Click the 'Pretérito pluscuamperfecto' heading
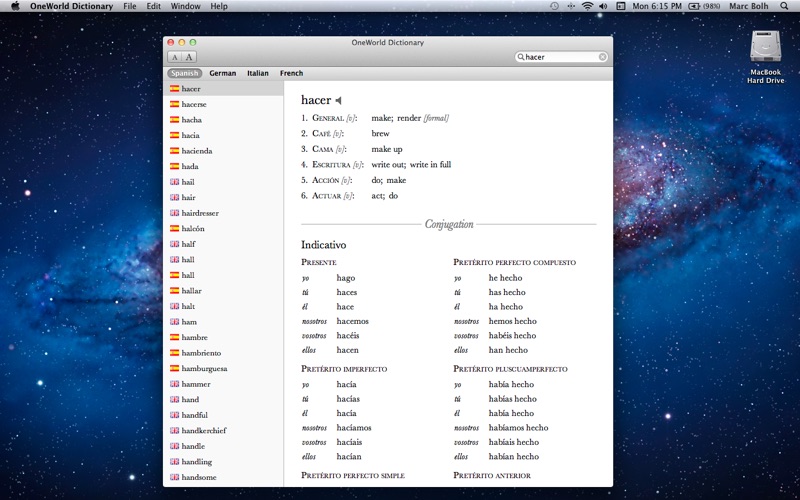The width and height of the screenshot is (800, 500). point(510,369)
